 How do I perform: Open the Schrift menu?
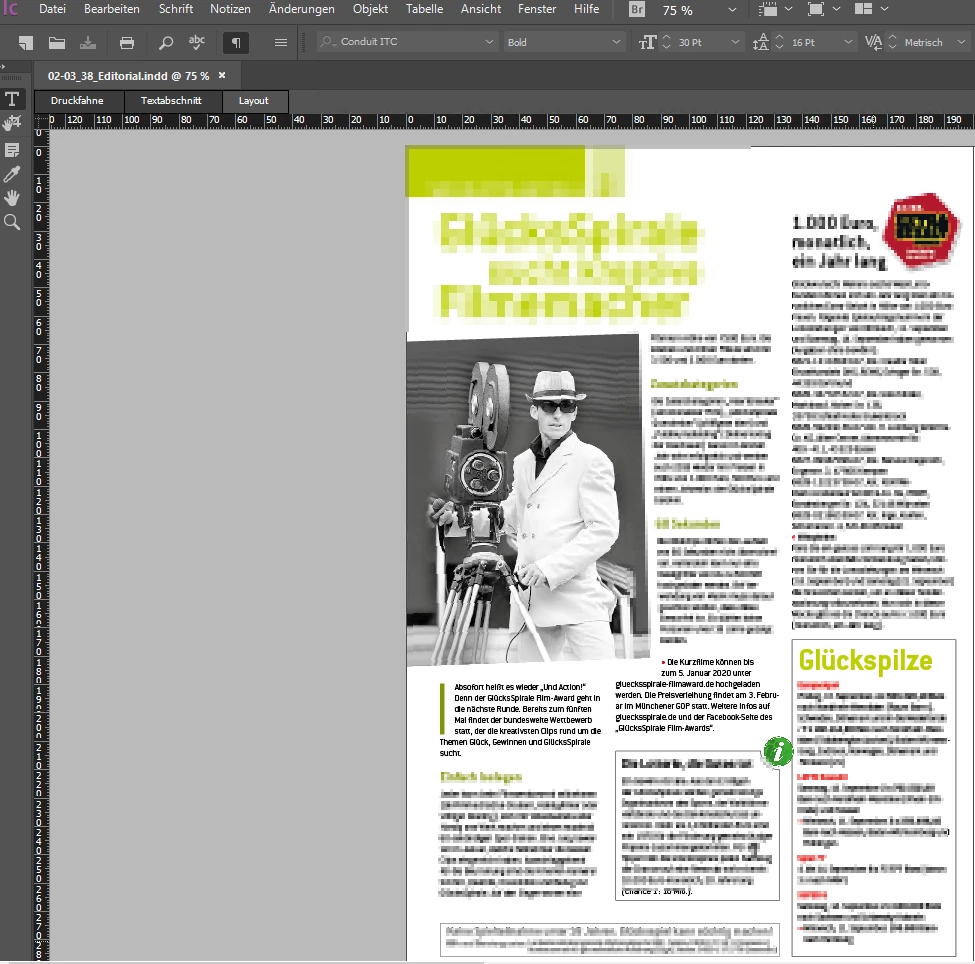click(x=176, y=9)
